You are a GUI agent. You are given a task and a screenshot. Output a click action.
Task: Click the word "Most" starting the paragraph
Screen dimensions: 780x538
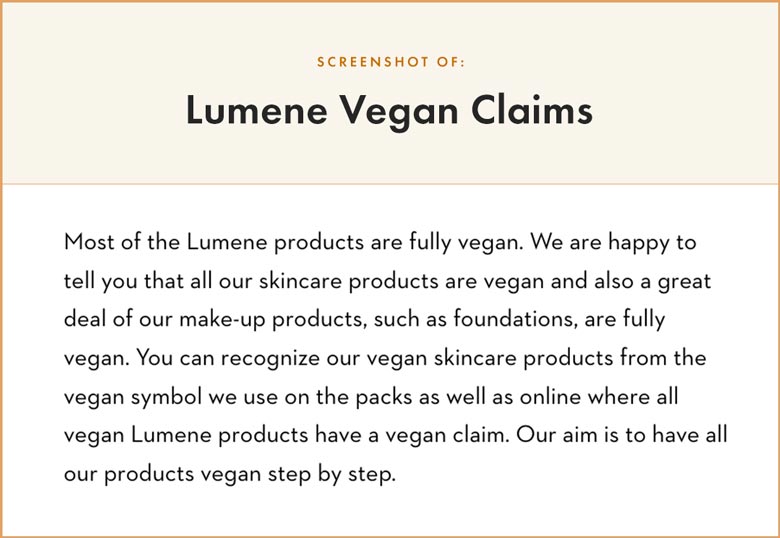(x=88, y=242)
